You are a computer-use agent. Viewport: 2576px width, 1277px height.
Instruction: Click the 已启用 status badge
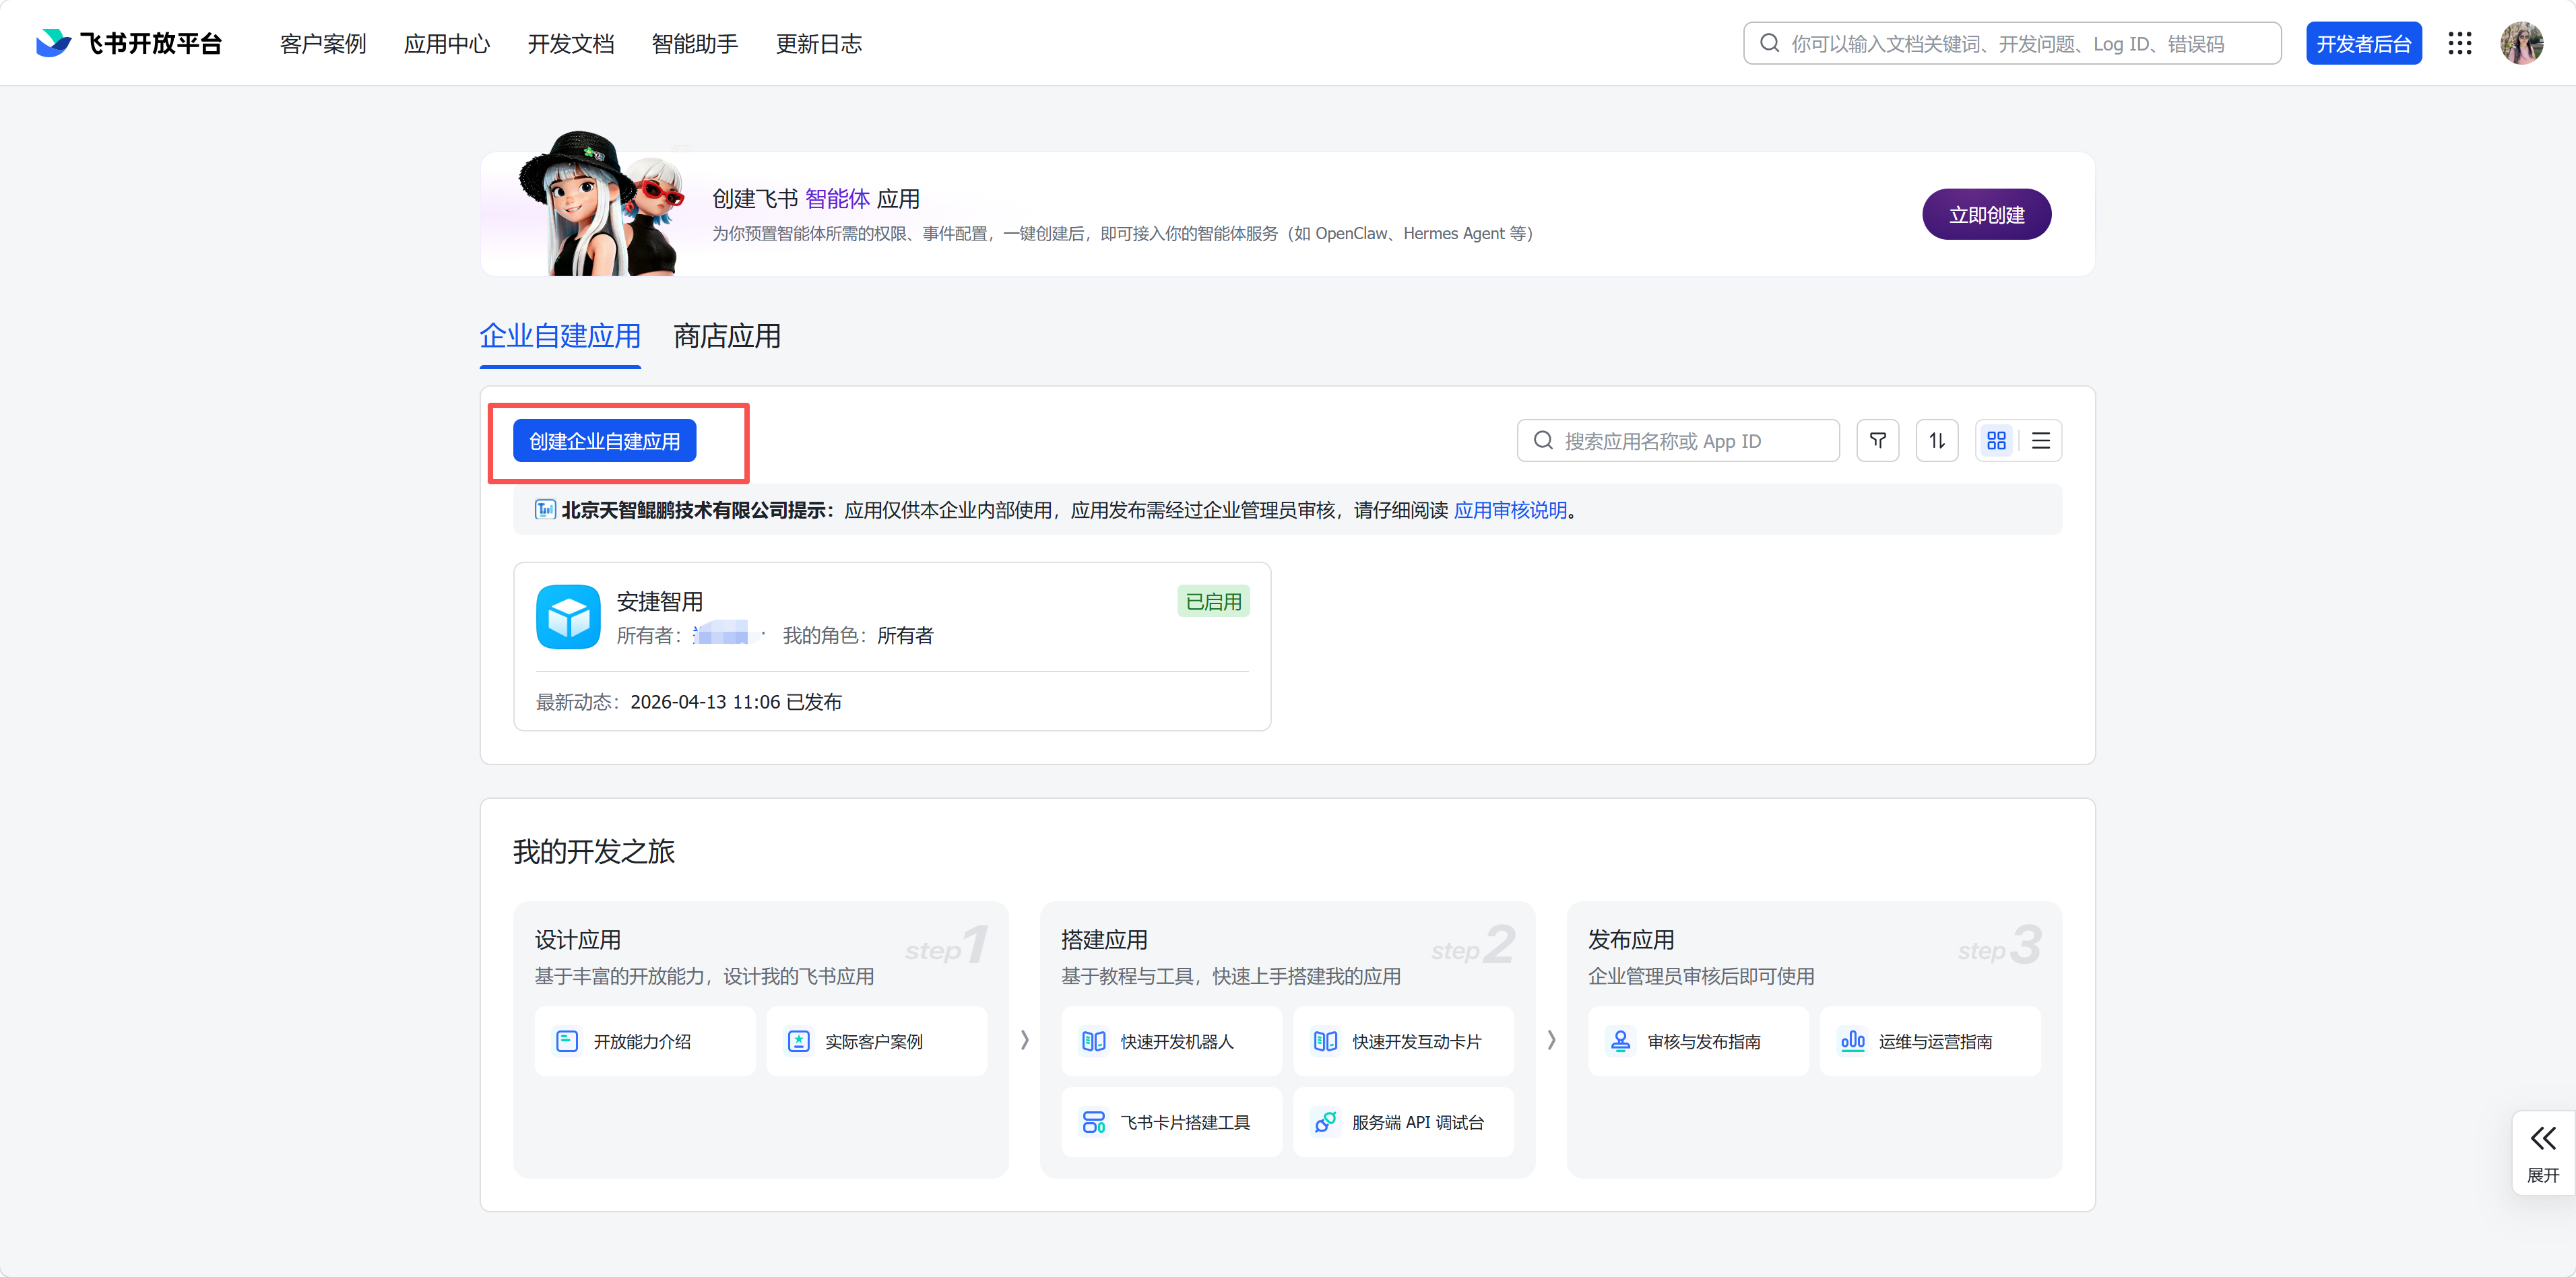[x=1213, y=601]
